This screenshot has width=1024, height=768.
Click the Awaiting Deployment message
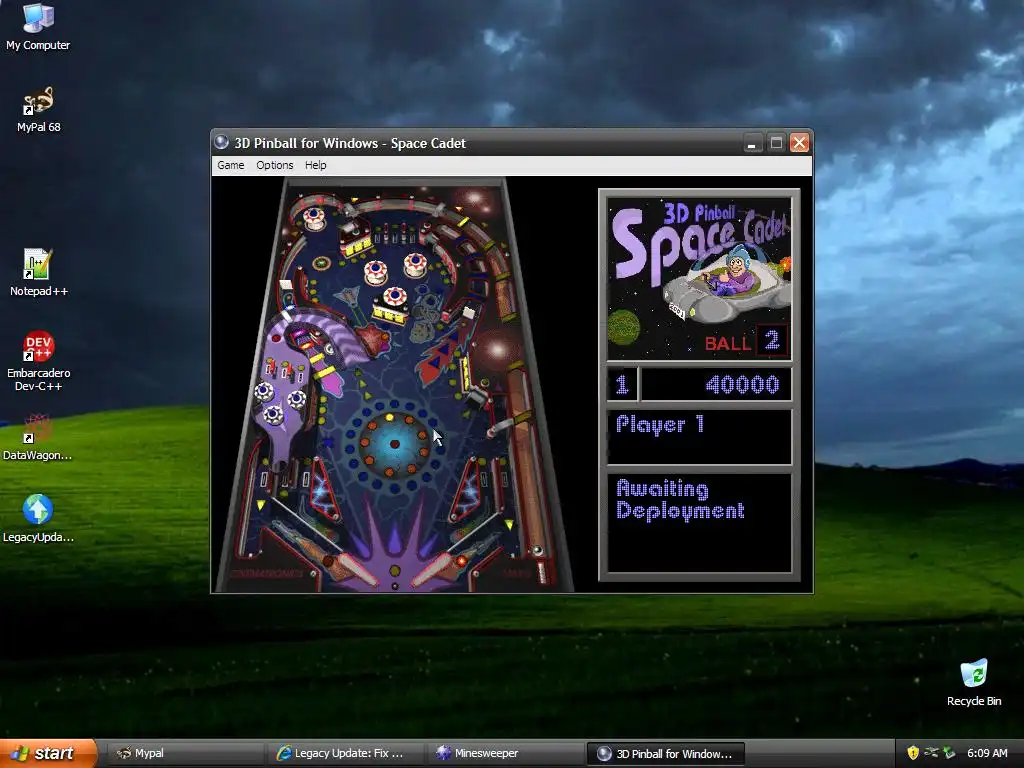[680, 500]
